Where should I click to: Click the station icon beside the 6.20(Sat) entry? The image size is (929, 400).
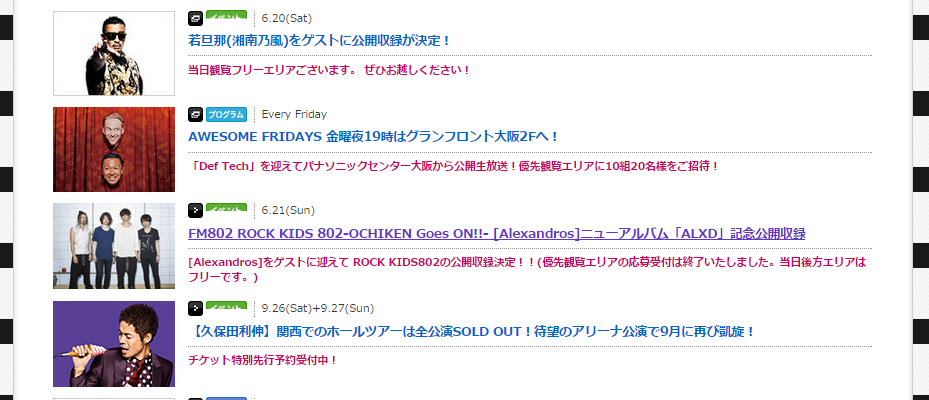(x=196, y=18)
